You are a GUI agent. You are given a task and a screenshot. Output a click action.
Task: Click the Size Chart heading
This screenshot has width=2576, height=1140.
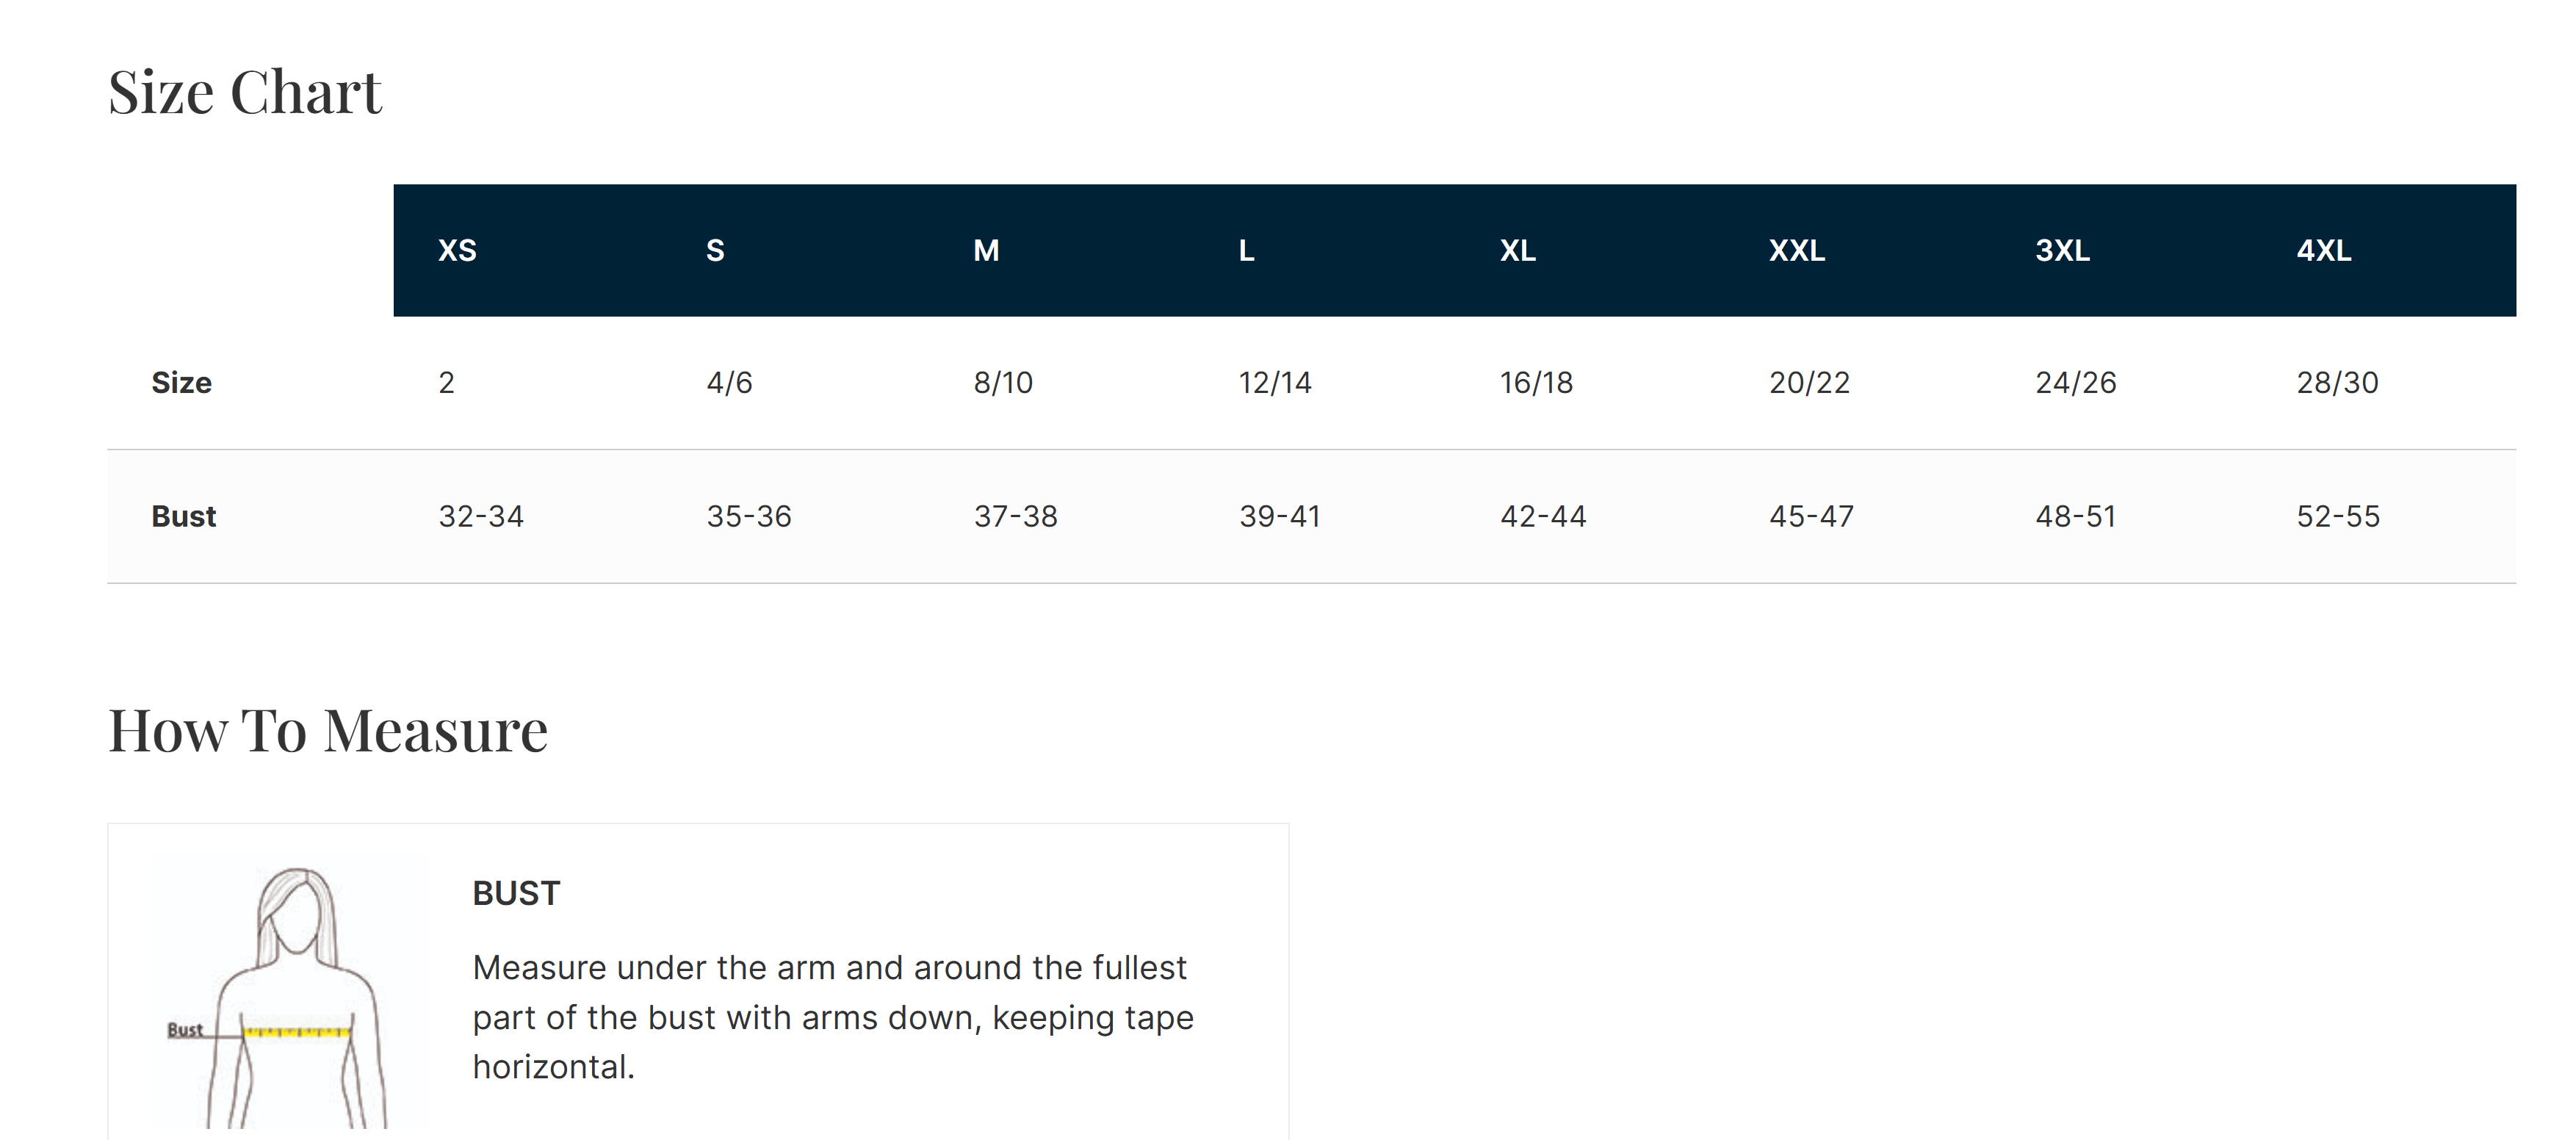pyautogui.click(x=245, y=92)
